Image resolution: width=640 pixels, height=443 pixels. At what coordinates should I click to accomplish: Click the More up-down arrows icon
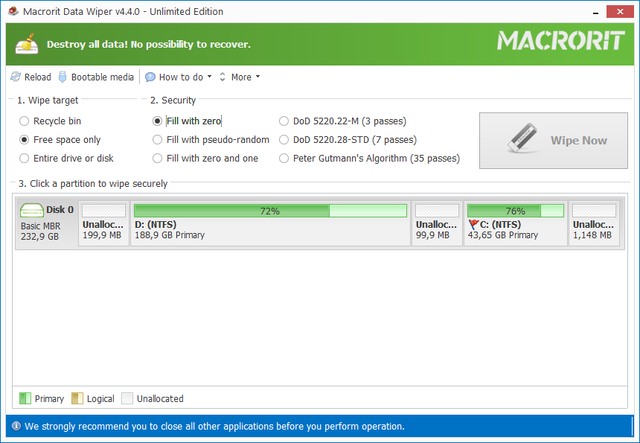222,77
